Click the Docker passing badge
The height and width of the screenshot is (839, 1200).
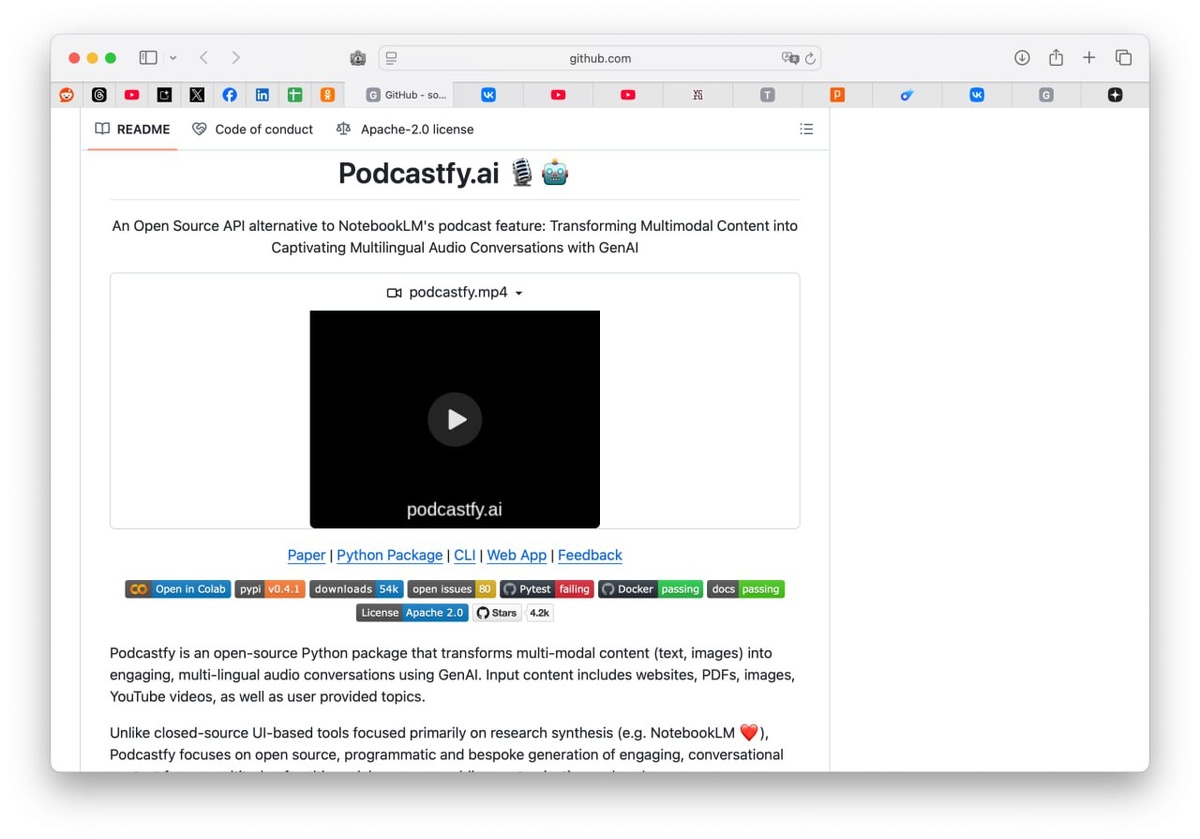coord(651,589)
